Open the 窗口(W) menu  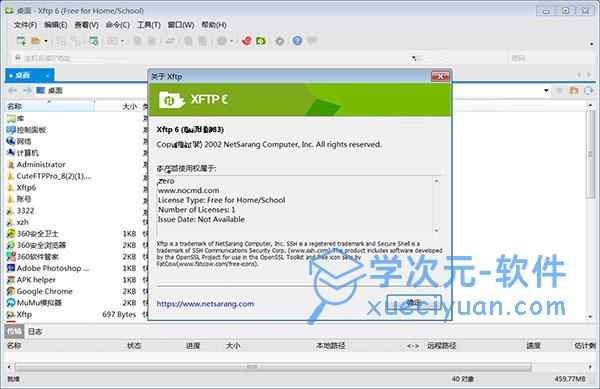[x=181, y=25]
